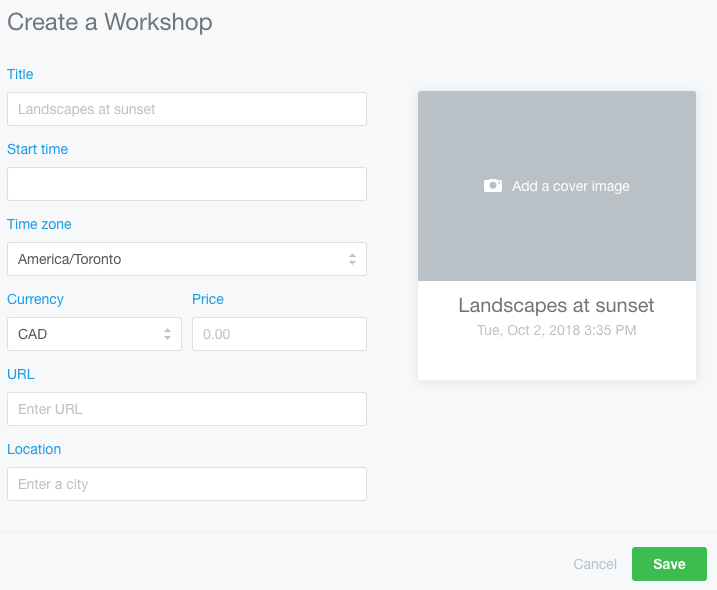Image resolution: width=717 pixels, height=590 pixels.
Task: Click the Currency dropdown arrows icon
Action: tap(167, 334)
